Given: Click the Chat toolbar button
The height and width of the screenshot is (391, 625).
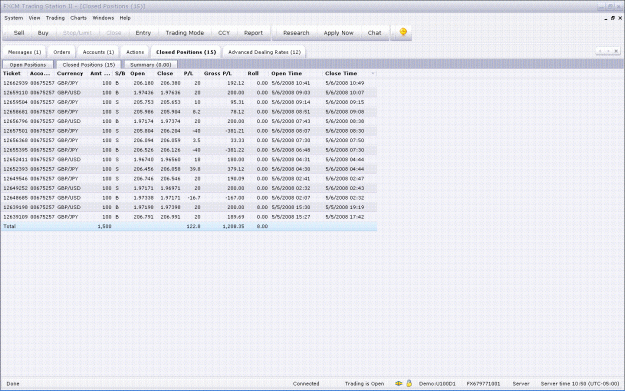Looking at the screenshot, I should click(x=374, y=33).
